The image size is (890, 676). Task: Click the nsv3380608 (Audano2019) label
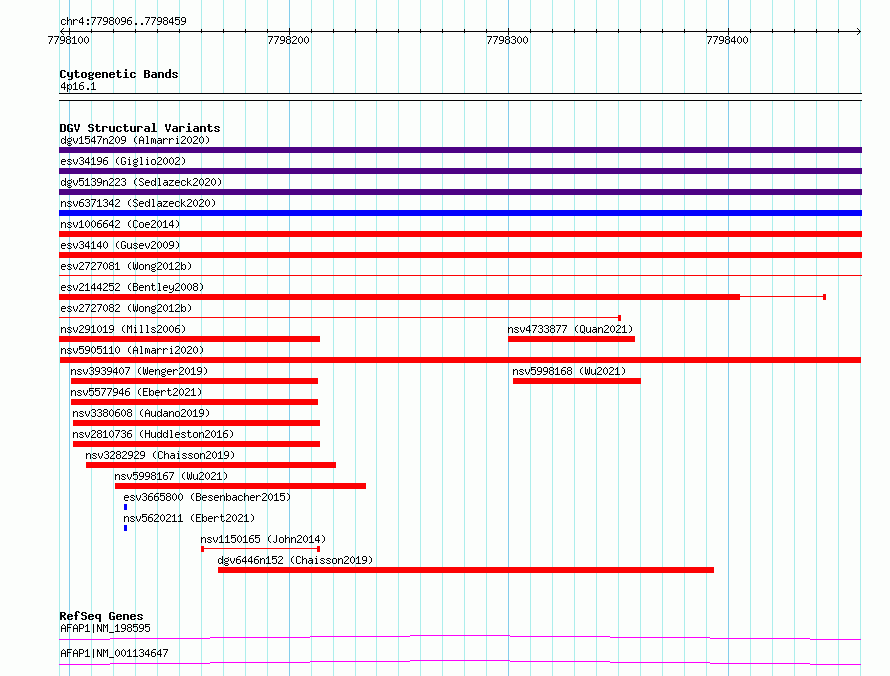(141, 413)
